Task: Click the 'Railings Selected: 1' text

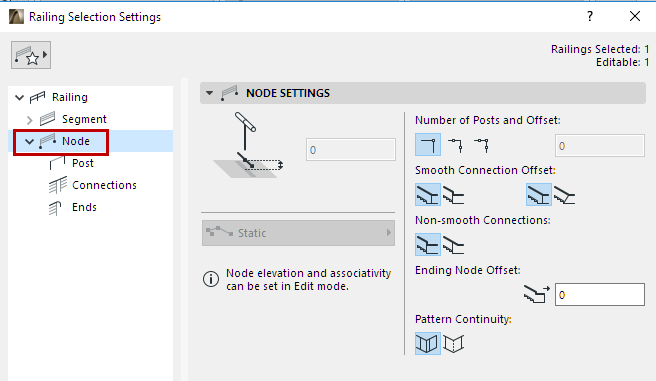Action: tap(600, 49)
